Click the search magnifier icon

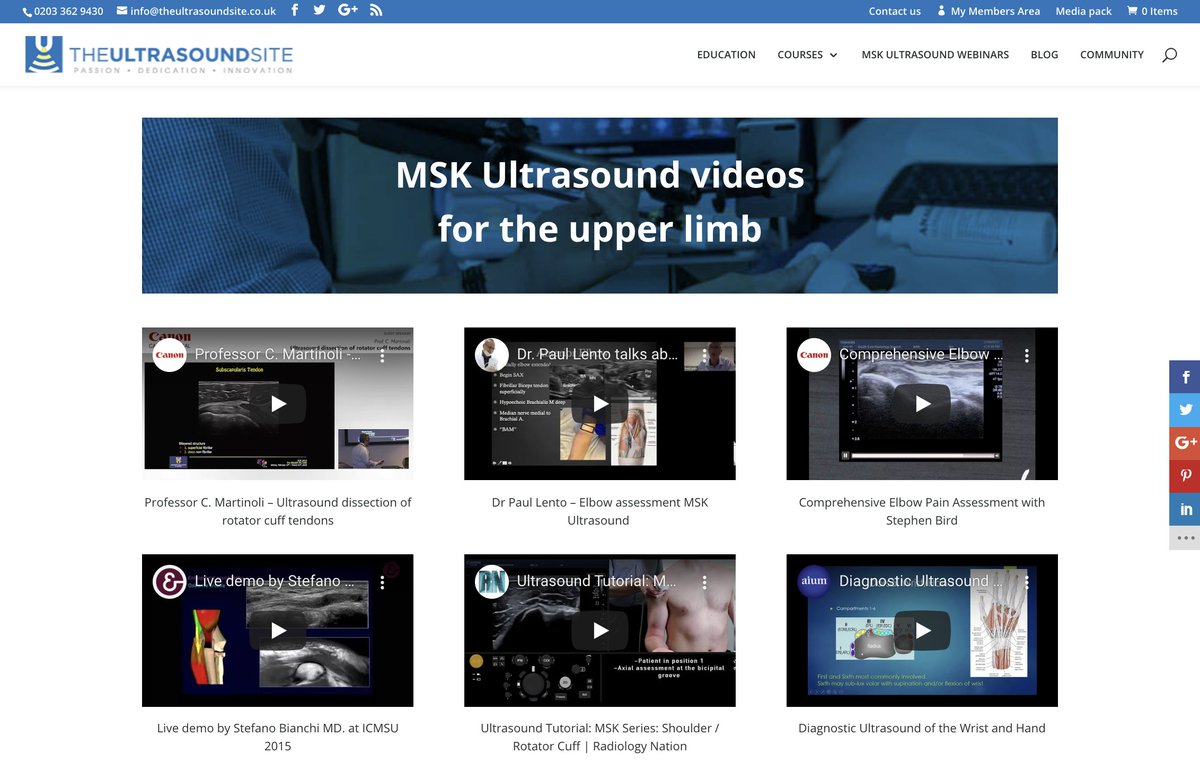pyautogui.click(x=1169, y=55)
